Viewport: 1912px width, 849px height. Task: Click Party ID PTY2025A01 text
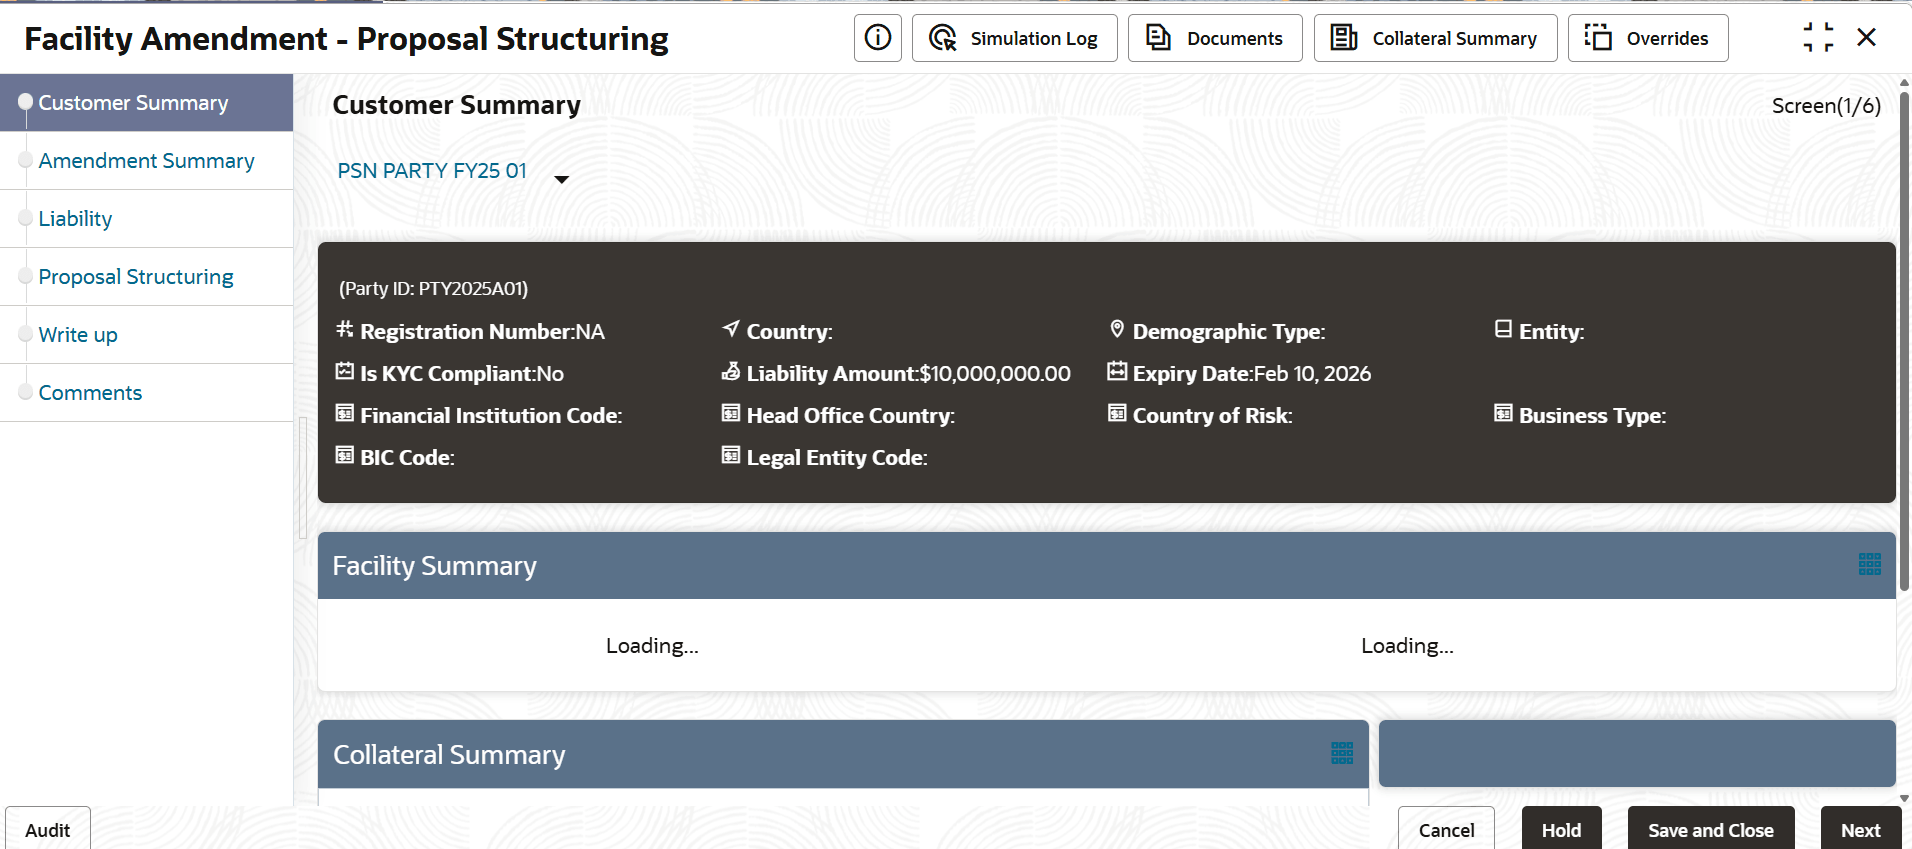pyautogui.click(x=433, y=288)
